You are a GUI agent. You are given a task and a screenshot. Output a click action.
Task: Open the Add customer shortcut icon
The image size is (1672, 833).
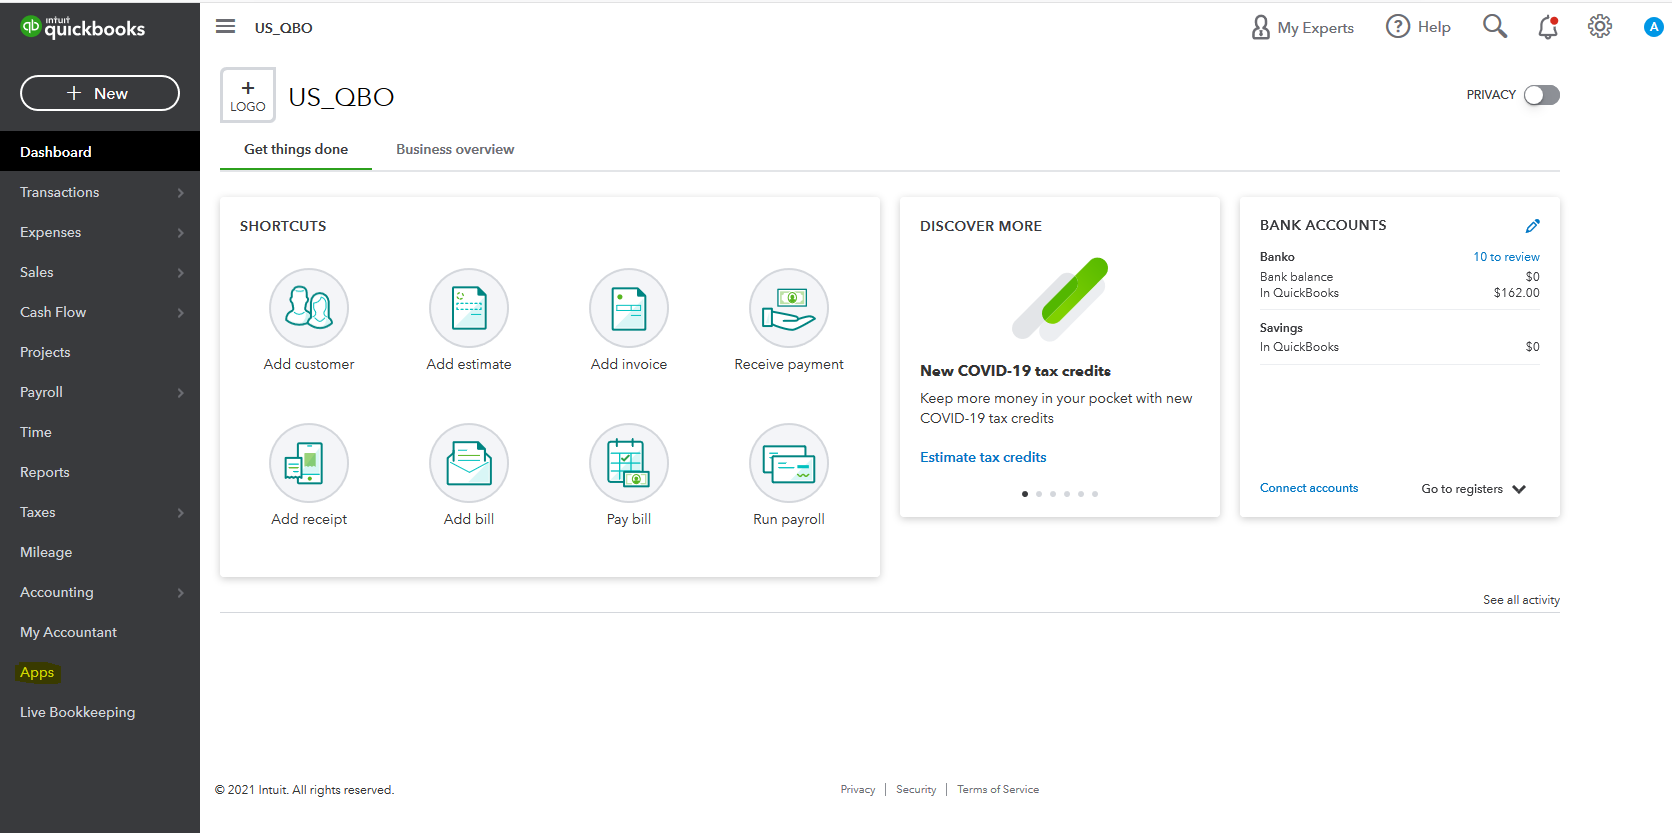[309, 308]
